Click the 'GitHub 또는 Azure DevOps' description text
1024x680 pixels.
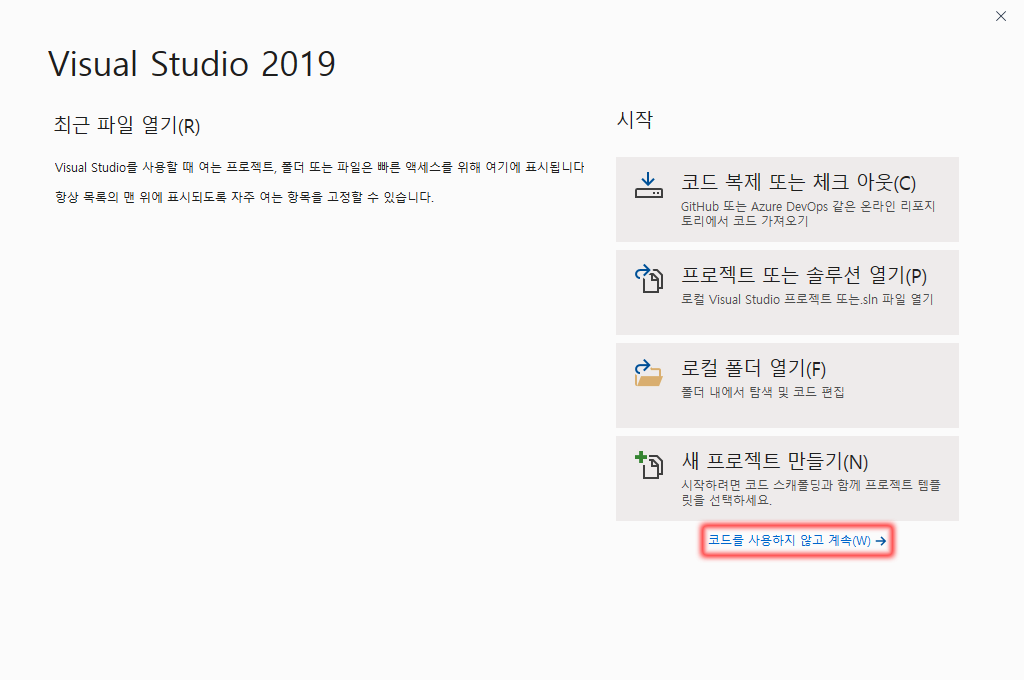click(808, 214)
